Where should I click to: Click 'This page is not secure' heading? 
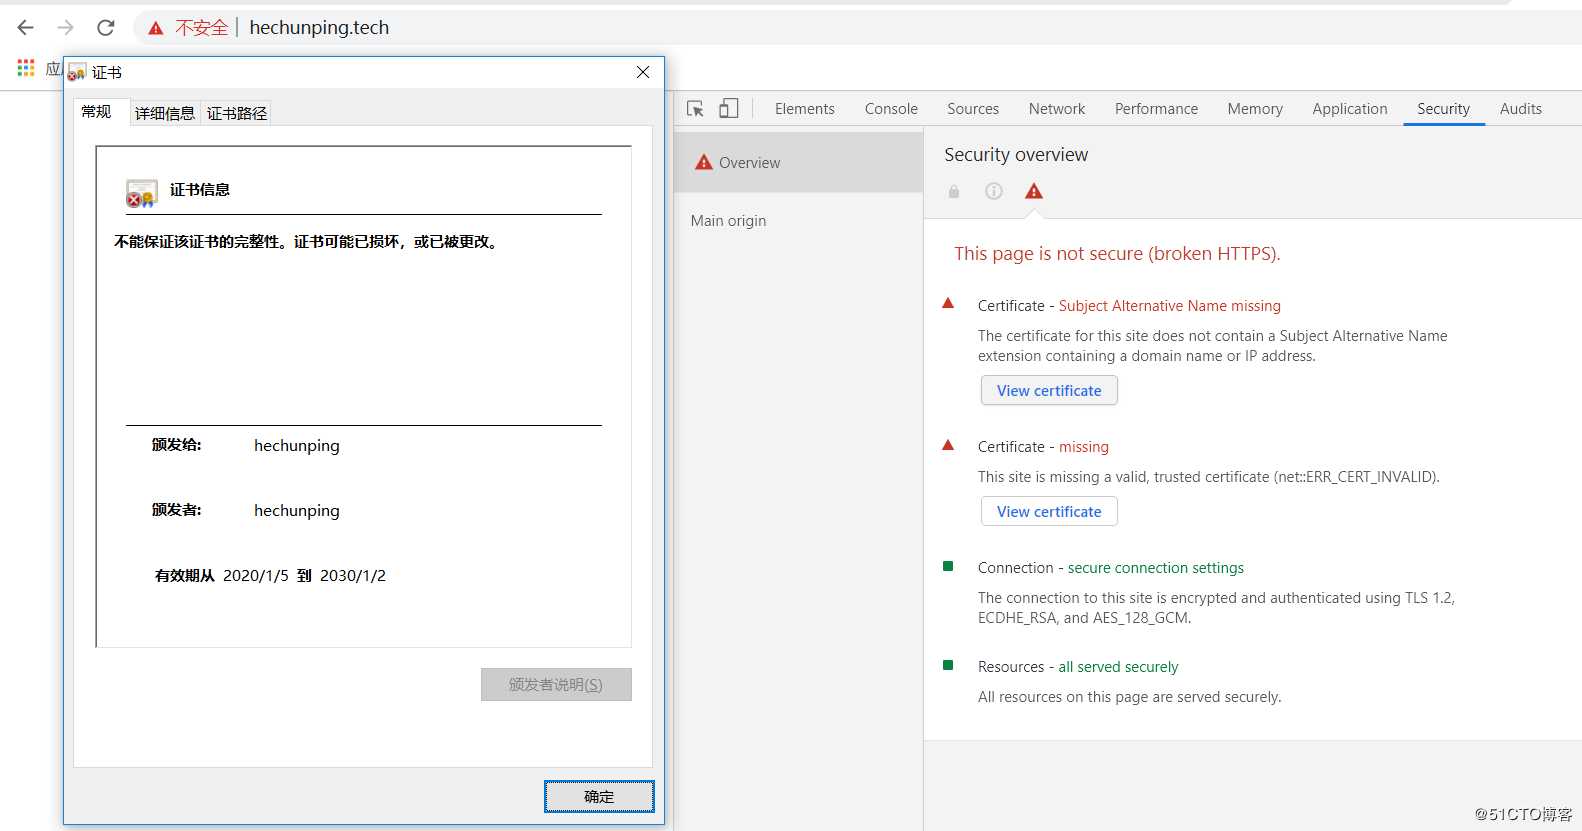click(x=1117, y=254)
